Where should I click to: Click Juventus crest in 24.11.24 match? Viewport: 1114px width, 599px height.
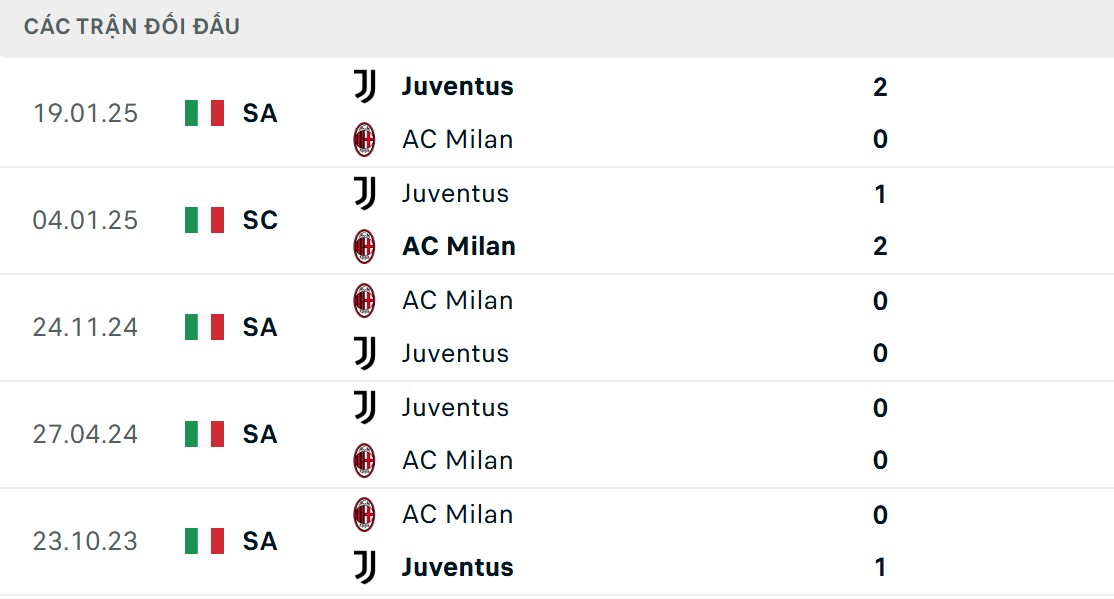[365, 353]
